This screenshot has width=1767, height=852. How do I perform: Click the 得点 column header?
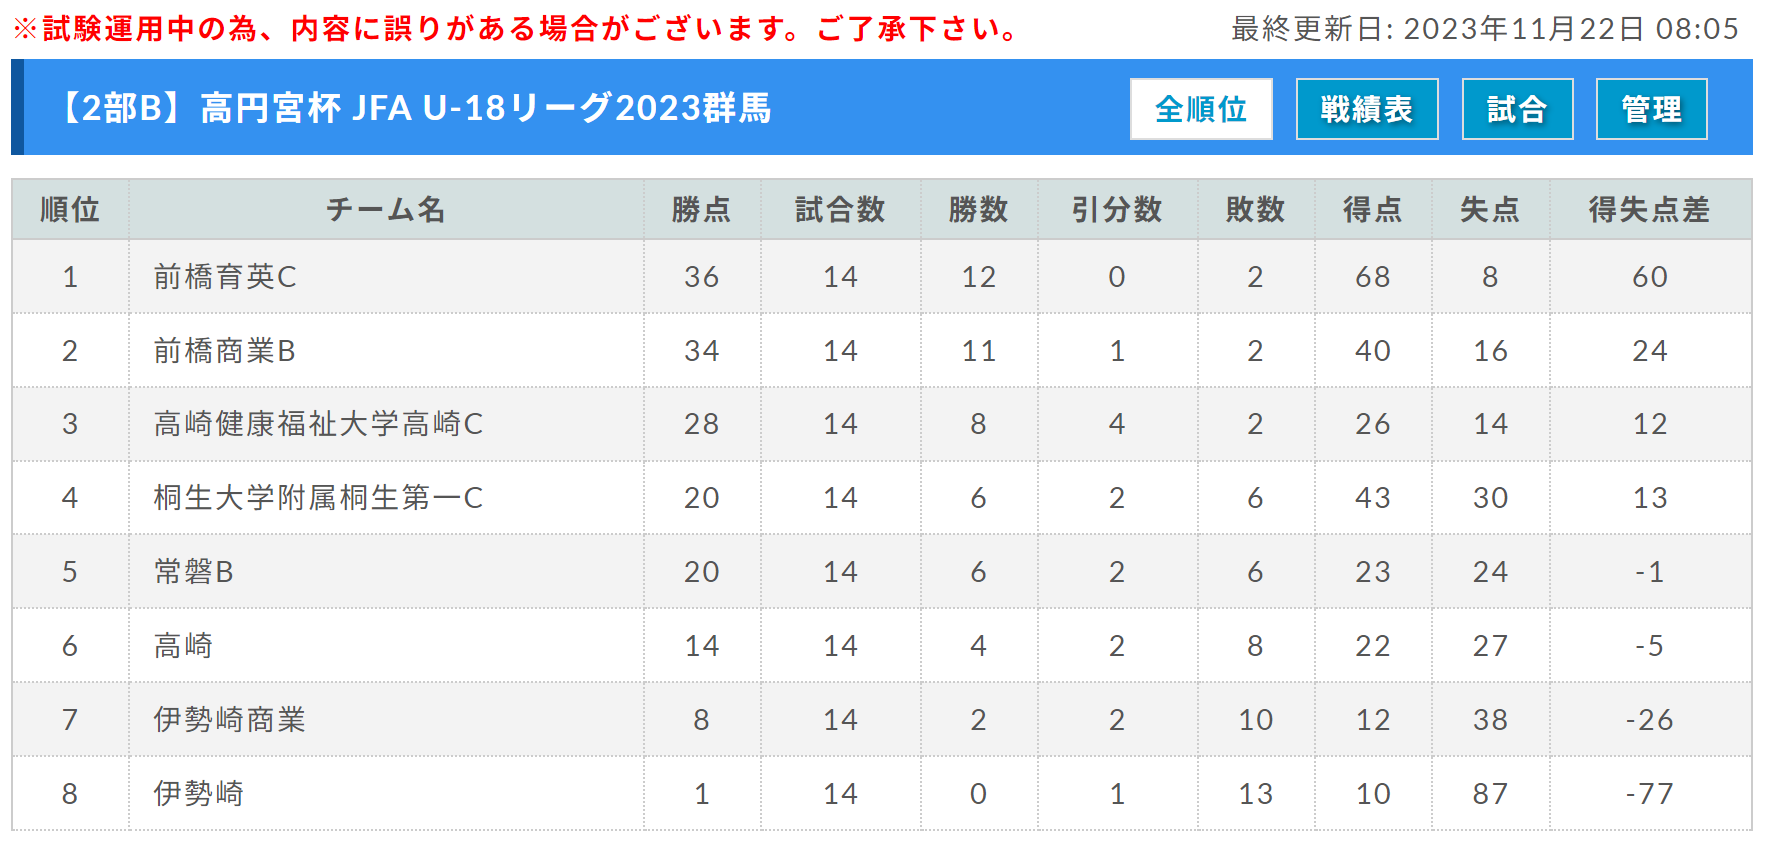click(x=1373, y=210)
